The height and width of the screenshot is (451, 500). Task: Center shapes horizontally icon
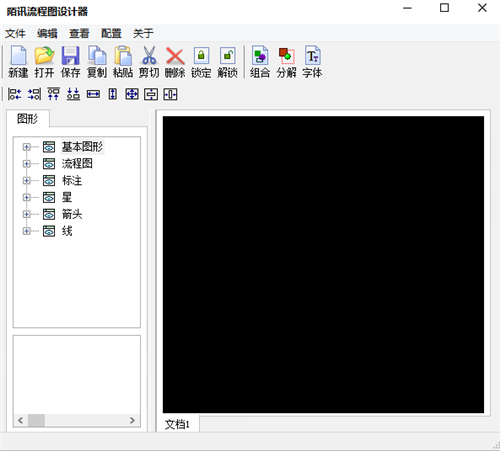[x=170, y=94]
